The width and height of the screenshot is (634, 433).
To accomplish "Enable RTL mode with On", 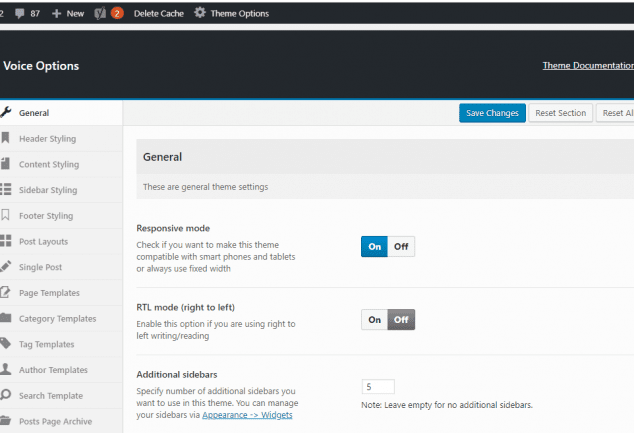I will point(374,320).
